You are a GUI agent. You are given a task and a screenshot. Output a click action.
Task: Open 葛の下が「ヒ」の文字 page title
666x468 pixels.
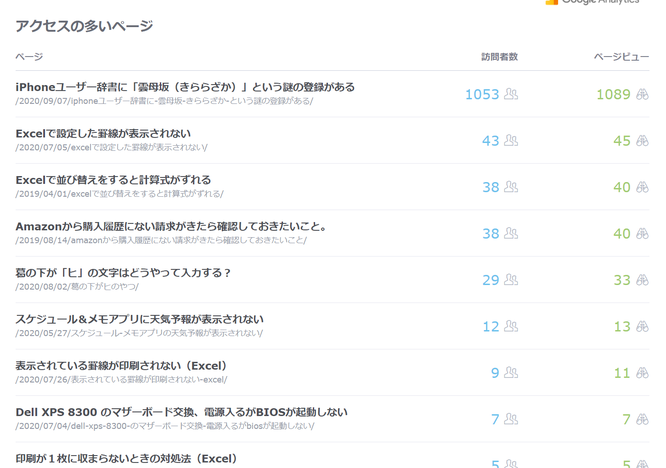[123, 273]
